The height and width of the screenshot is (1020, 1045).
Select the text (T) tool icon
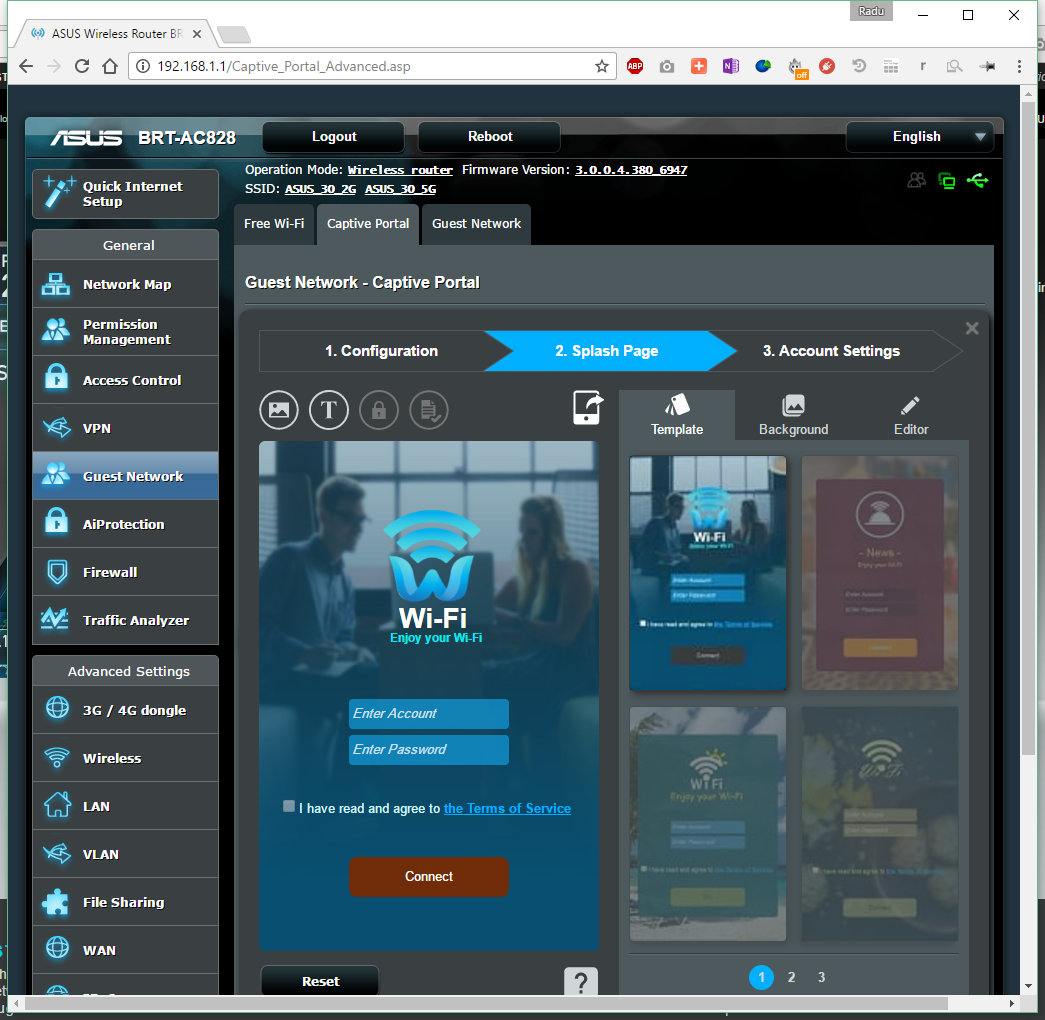point(328,410)
